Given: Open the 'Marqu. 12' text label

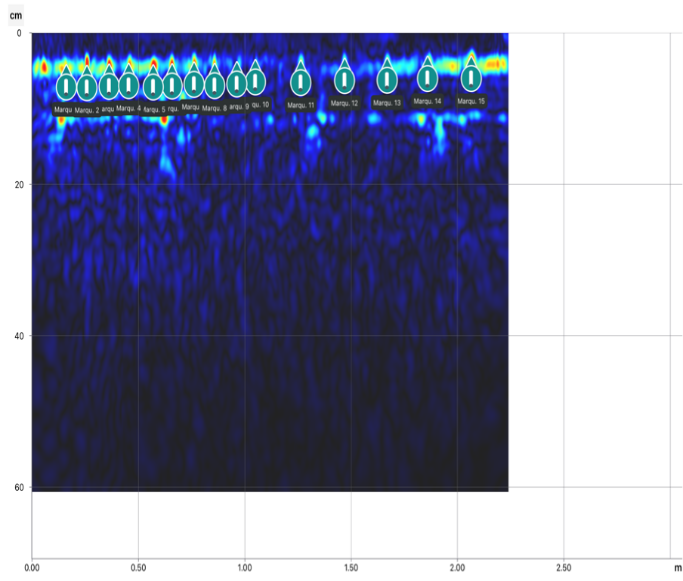Looking at the screenshot, I should coord(344,104).
